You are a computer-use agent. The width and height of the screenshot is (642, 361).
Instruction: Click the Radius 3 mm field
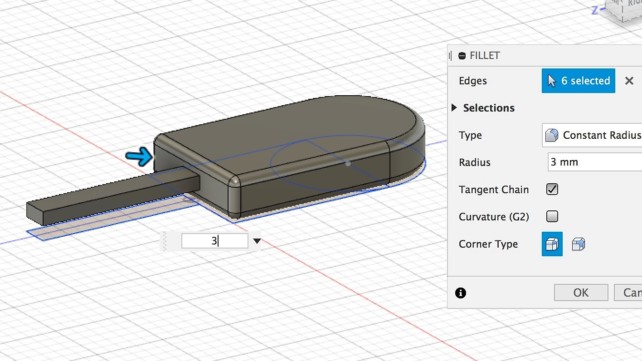pos(595,162)
